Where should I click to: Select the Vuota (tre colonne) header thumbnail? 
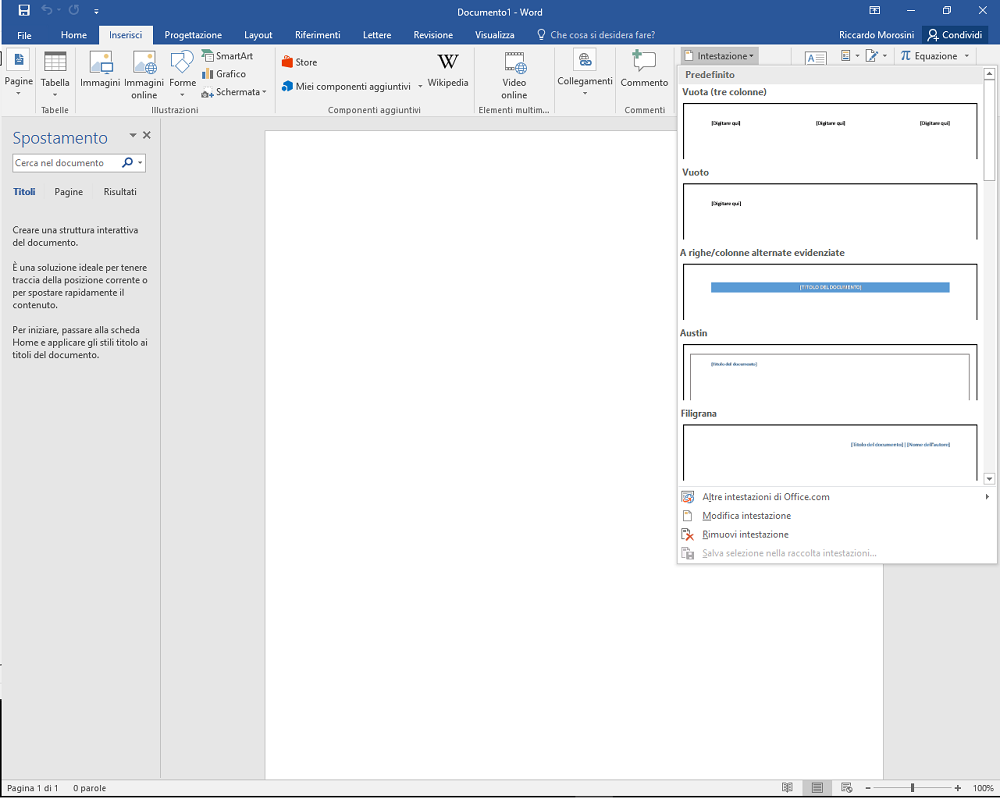[830, 131]
